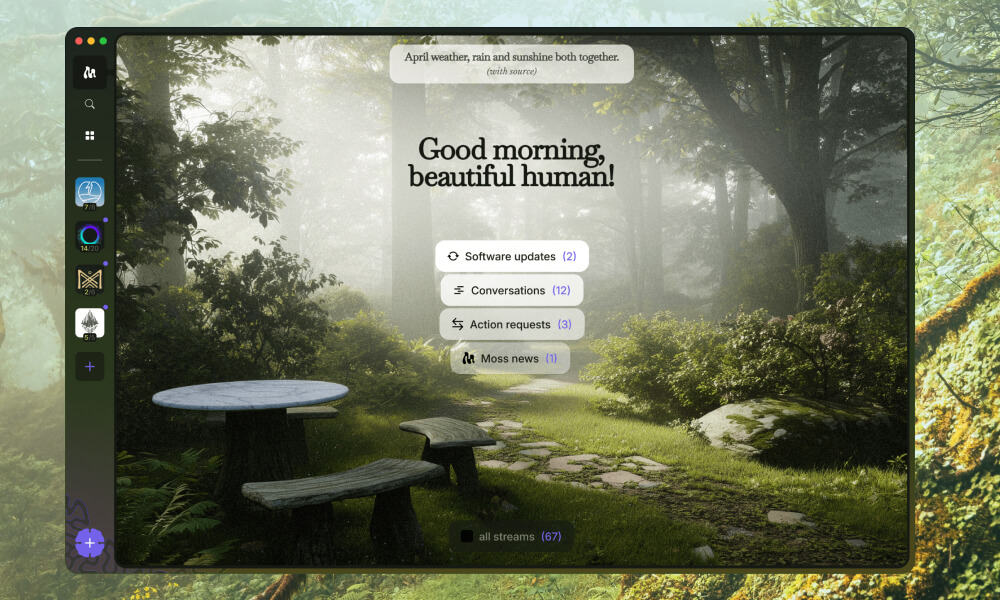This screenshot has width=1000, height=600.
Task: Open Action requests (3)
Action: point(511,325)
